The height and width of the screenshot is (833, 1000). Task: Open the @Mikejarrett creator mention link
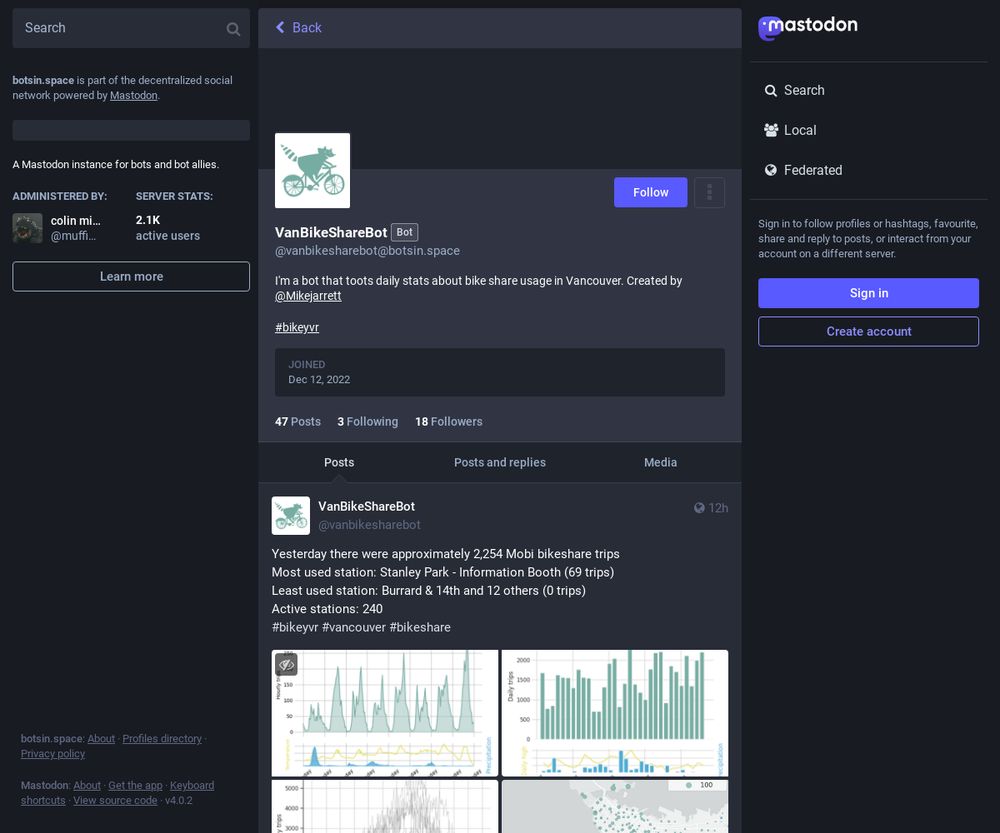308,296
